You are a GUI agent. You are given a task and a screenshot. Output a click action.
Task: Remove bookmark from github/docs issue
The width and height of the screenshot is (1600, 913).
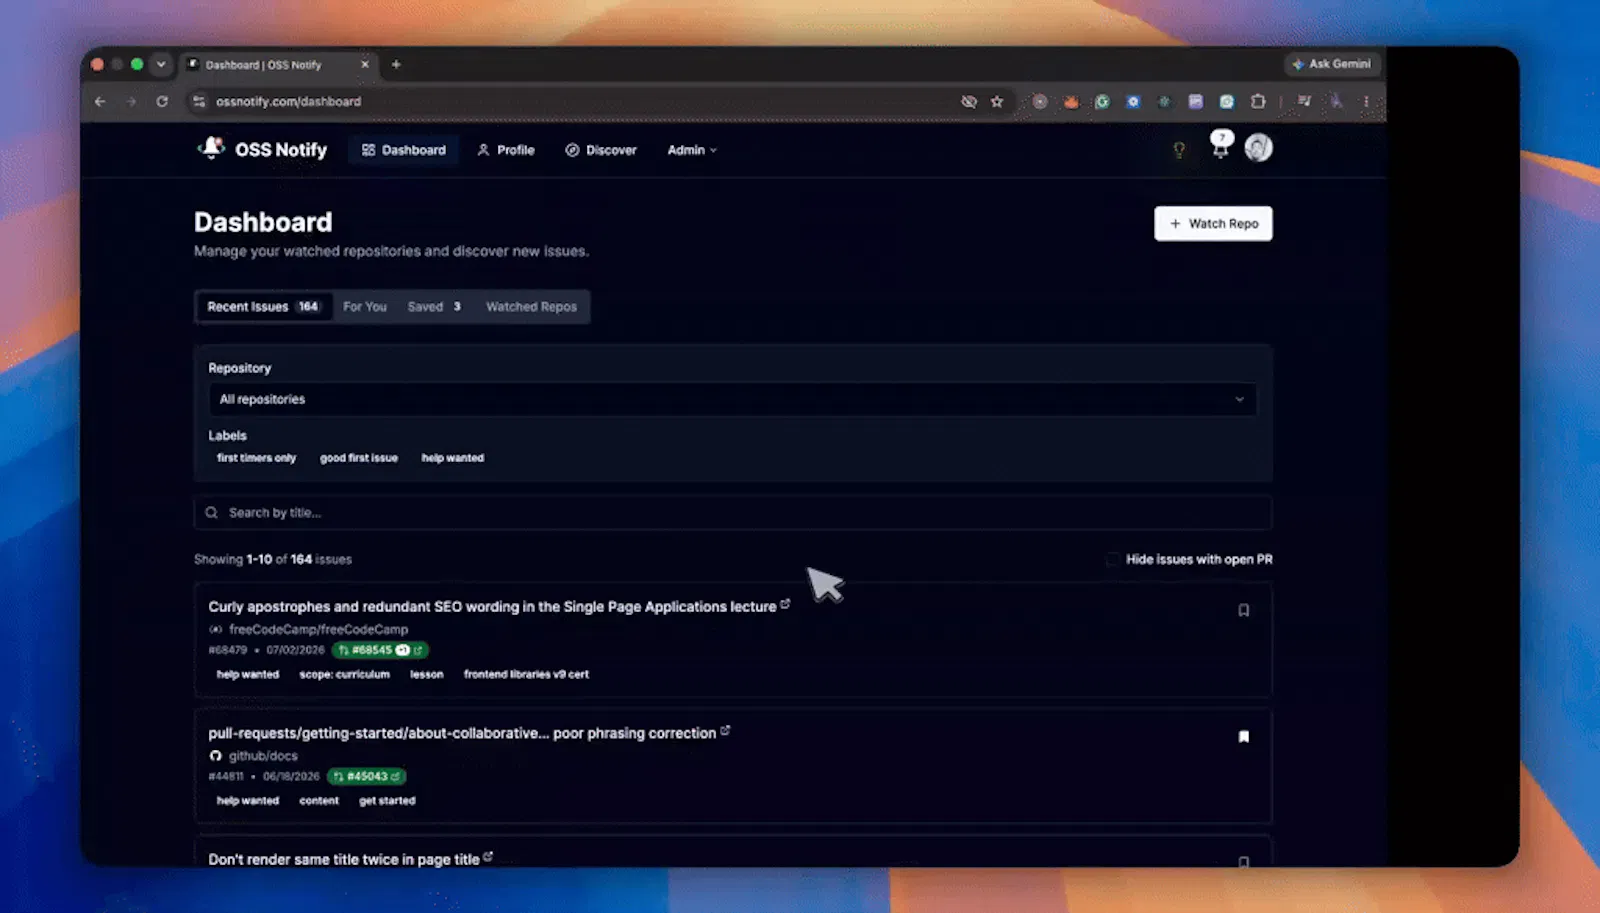point(1243,737)
